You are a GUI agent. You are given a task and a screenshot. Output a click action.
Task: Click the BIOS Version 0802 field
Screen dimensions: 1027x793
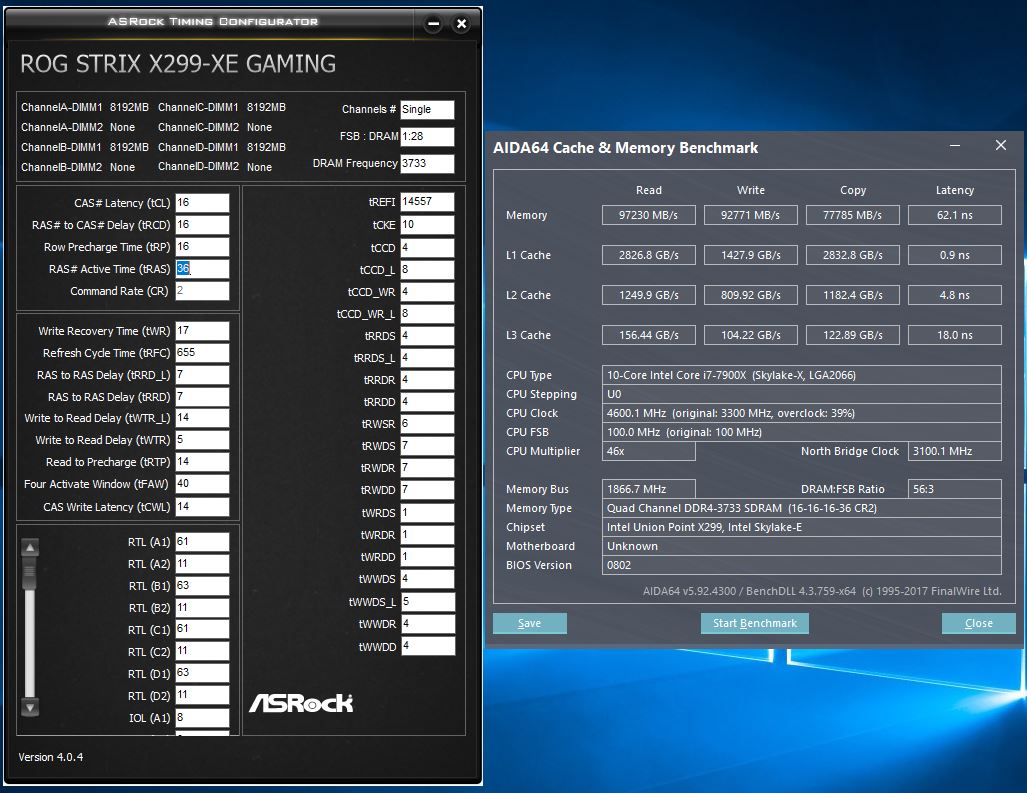(802, 565)
